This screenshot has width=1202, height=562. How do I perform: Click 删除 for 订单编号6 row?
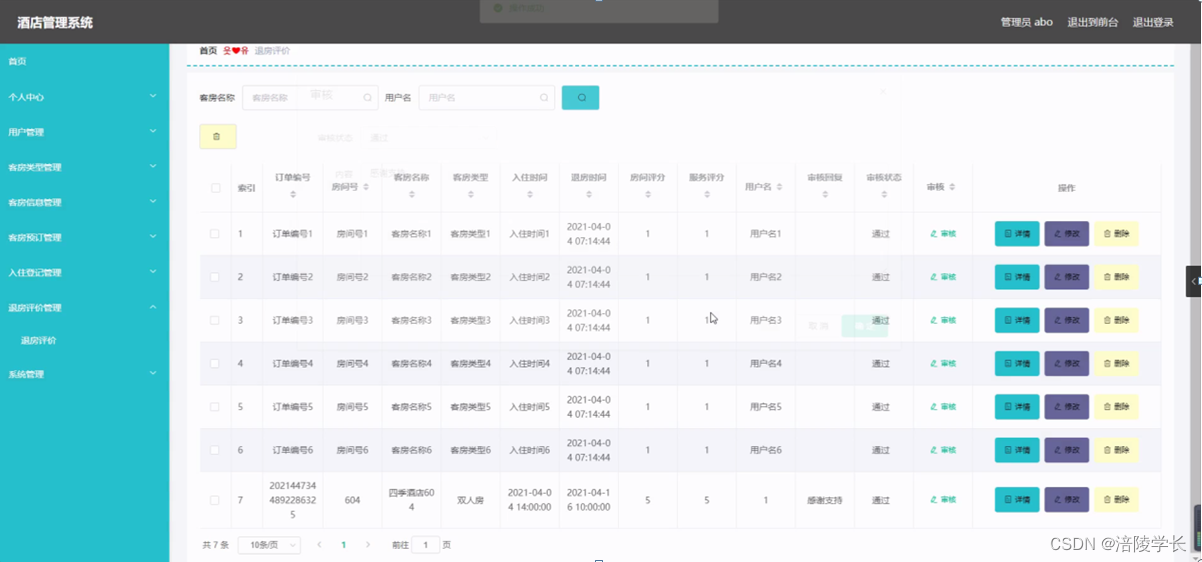(x=1116, y=450)
